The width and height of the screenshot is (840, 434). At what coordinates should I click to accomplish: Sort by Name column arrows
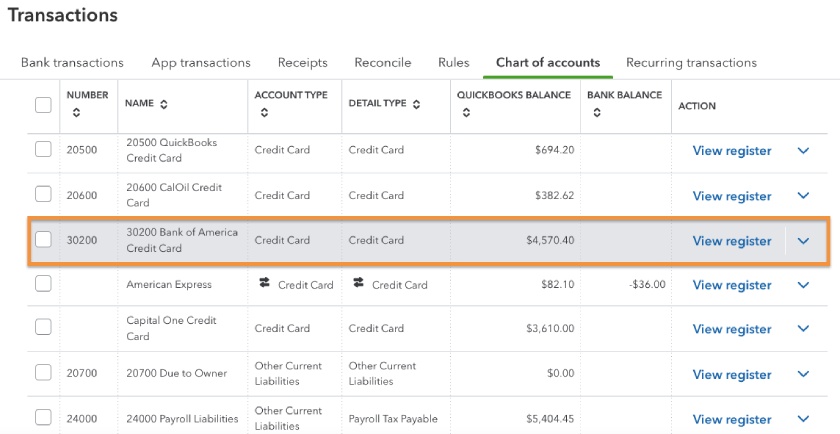[x=164, y=104]
